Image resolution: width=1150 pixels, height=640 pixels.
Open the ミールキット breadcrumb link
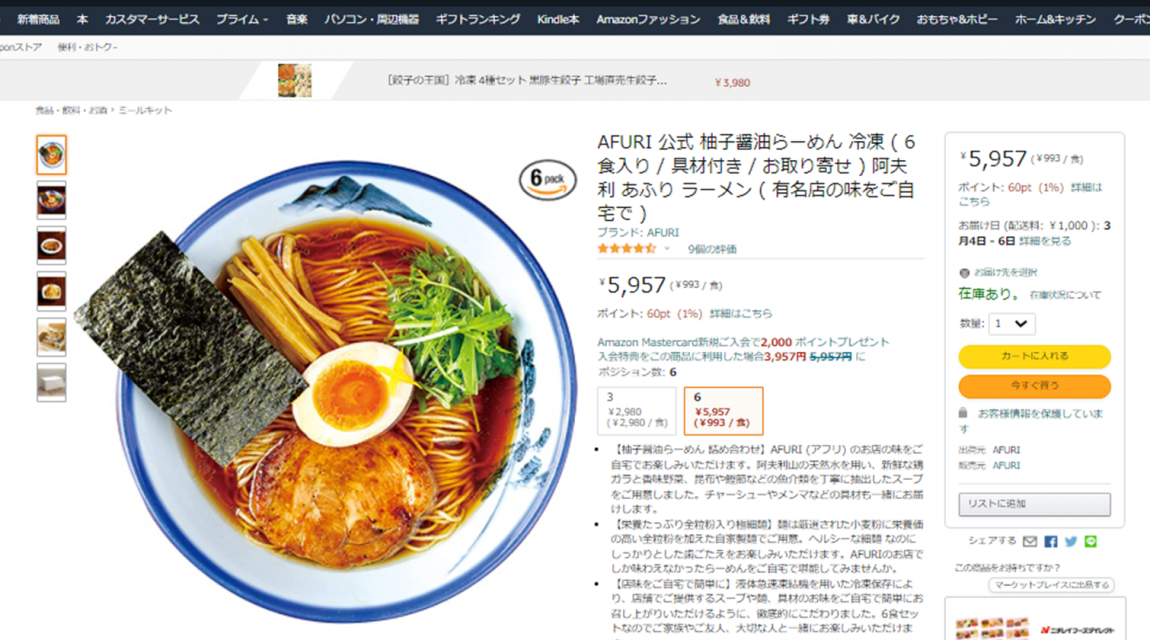click(145, 111)
